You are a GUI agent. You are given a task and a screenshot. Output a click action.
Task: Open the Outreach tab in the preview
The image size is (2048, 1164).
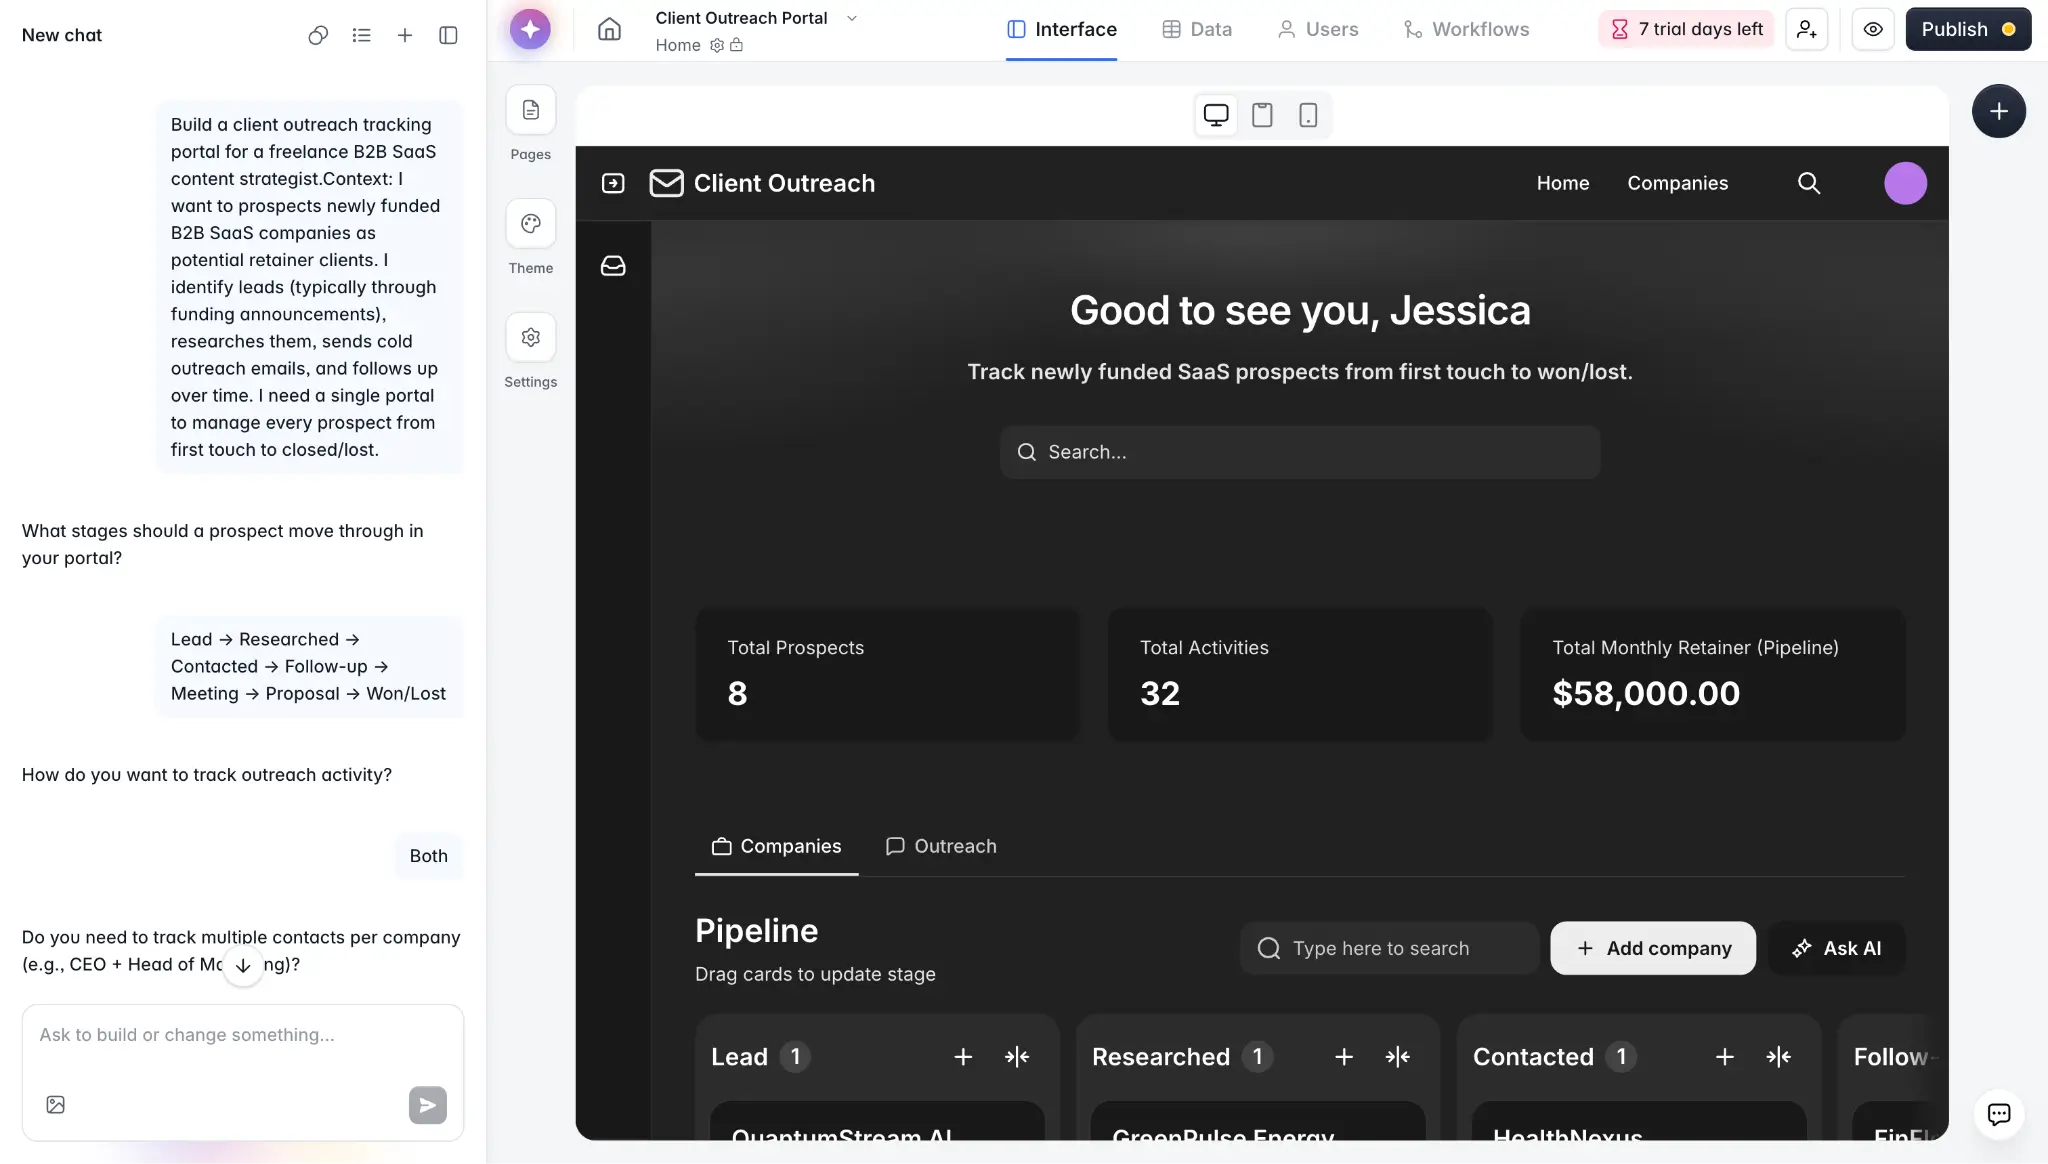point(941,846)
